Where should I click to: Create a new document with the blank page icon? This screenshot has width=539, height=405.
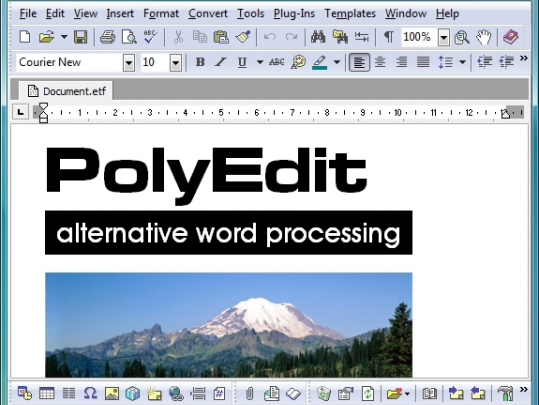25,37
